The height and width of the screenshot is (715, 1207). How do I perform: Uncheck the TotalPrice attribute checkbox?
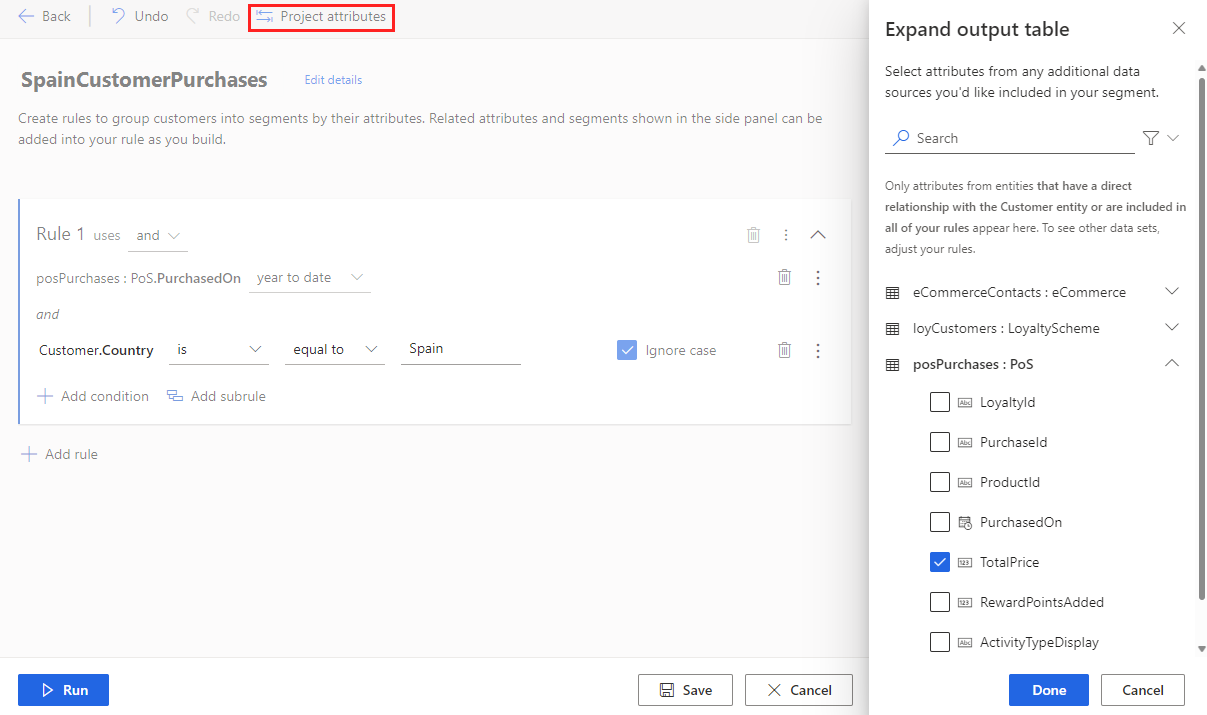point(939,561)
